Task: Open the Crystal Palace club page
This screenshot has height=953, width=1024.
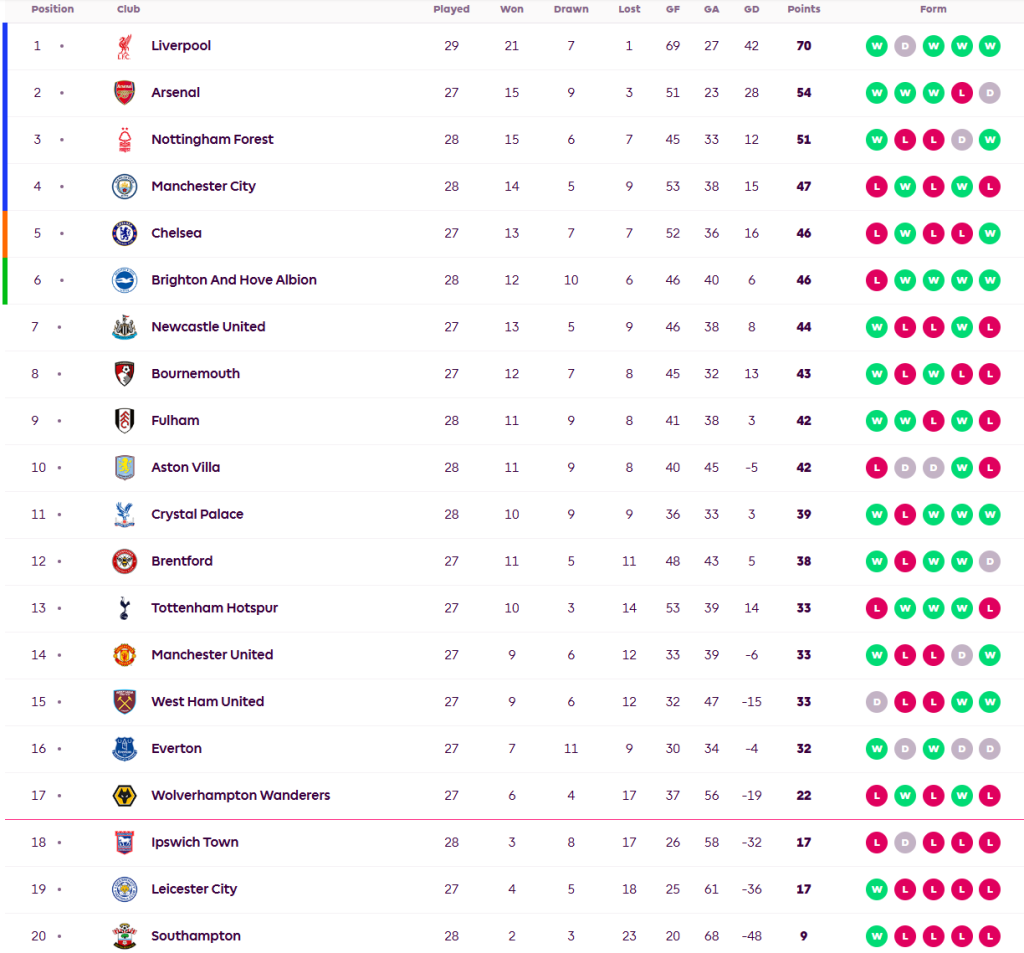Action: pos(197,514)
